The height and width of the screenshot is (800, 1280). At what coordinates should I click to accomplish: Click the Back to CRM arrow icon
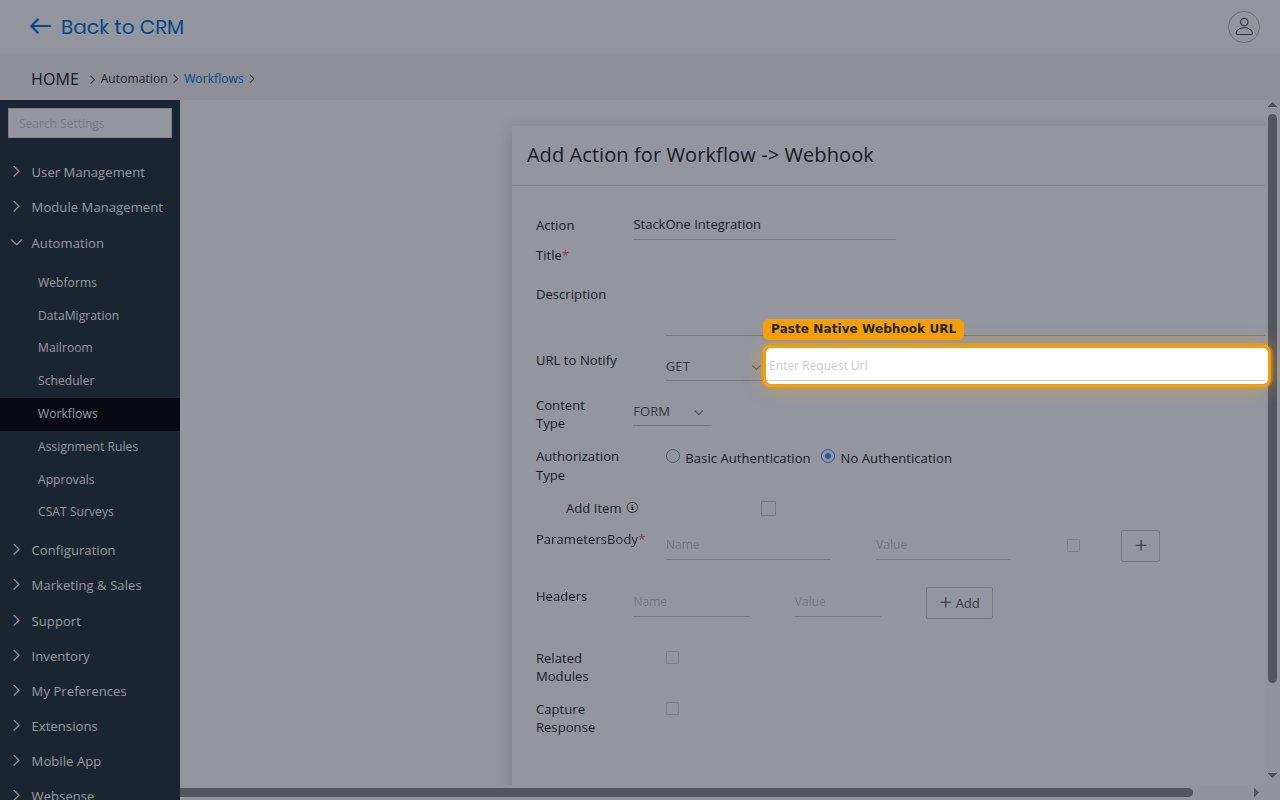[x=40, y=27]
